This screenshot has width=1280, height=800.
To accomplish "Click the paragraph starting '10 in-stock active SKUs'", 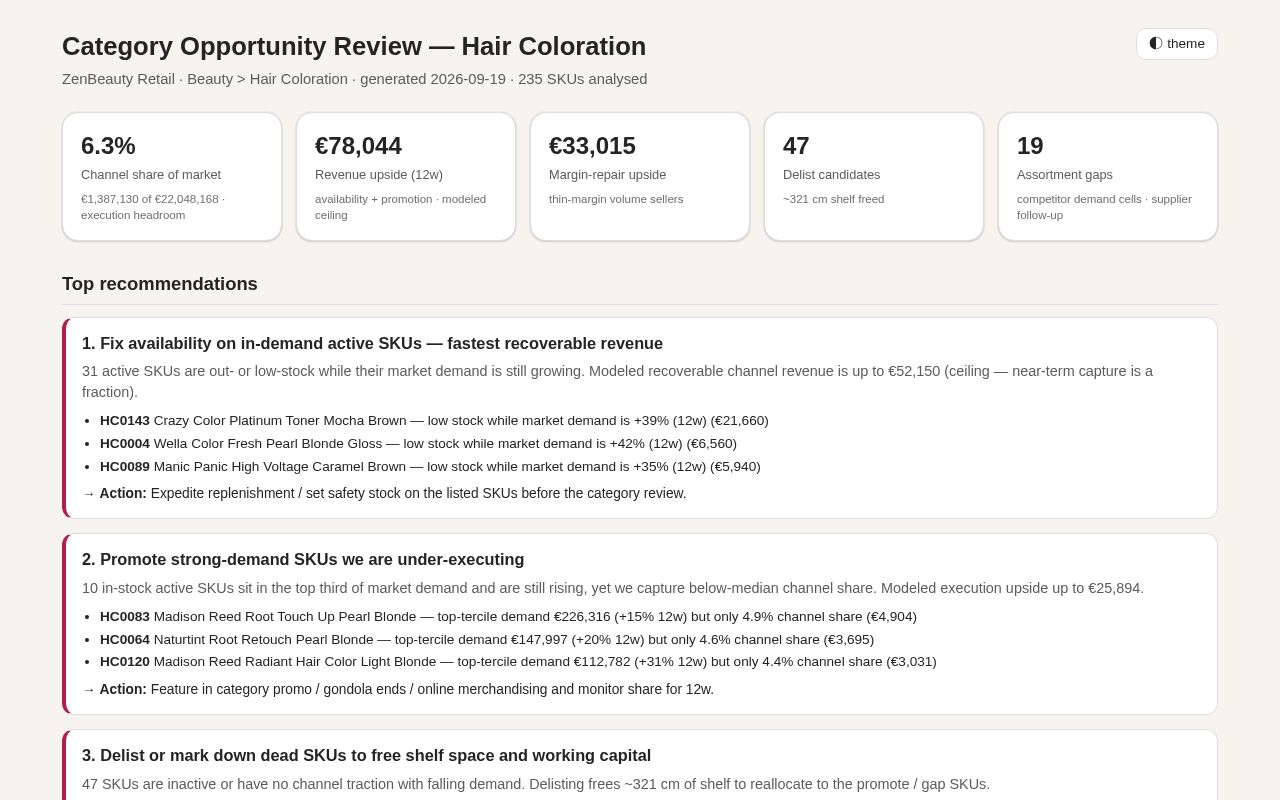I will [x=613, y=588].
